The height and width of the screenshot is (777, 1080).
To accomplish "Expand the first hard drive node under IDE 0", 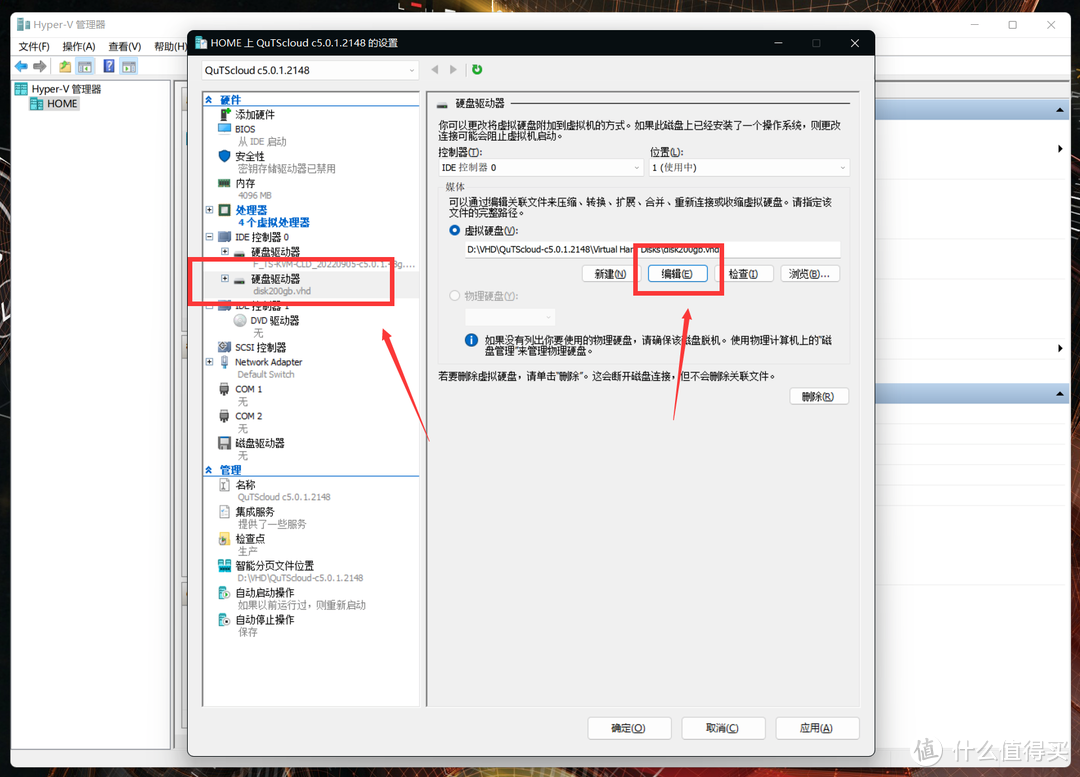I will click(225, 251).
